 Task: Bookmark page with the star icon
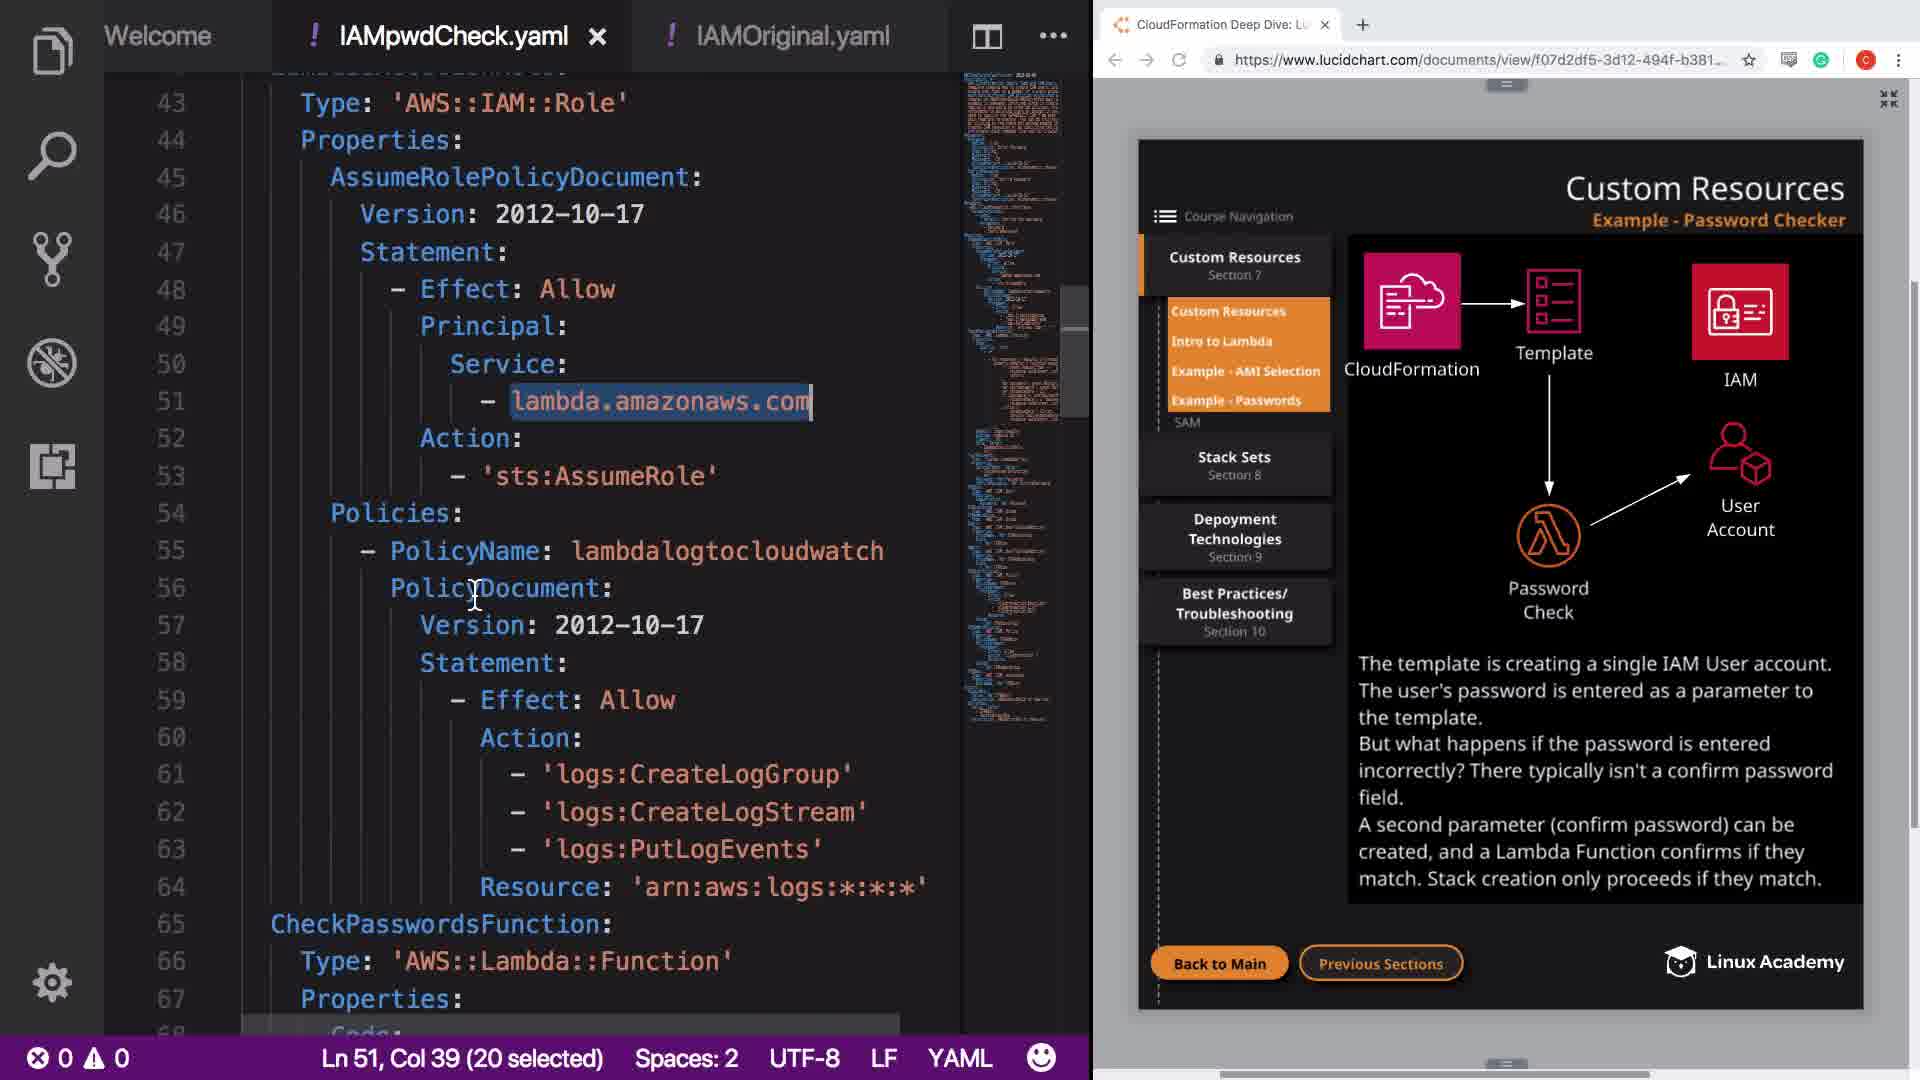click(x=1749, y=60)
